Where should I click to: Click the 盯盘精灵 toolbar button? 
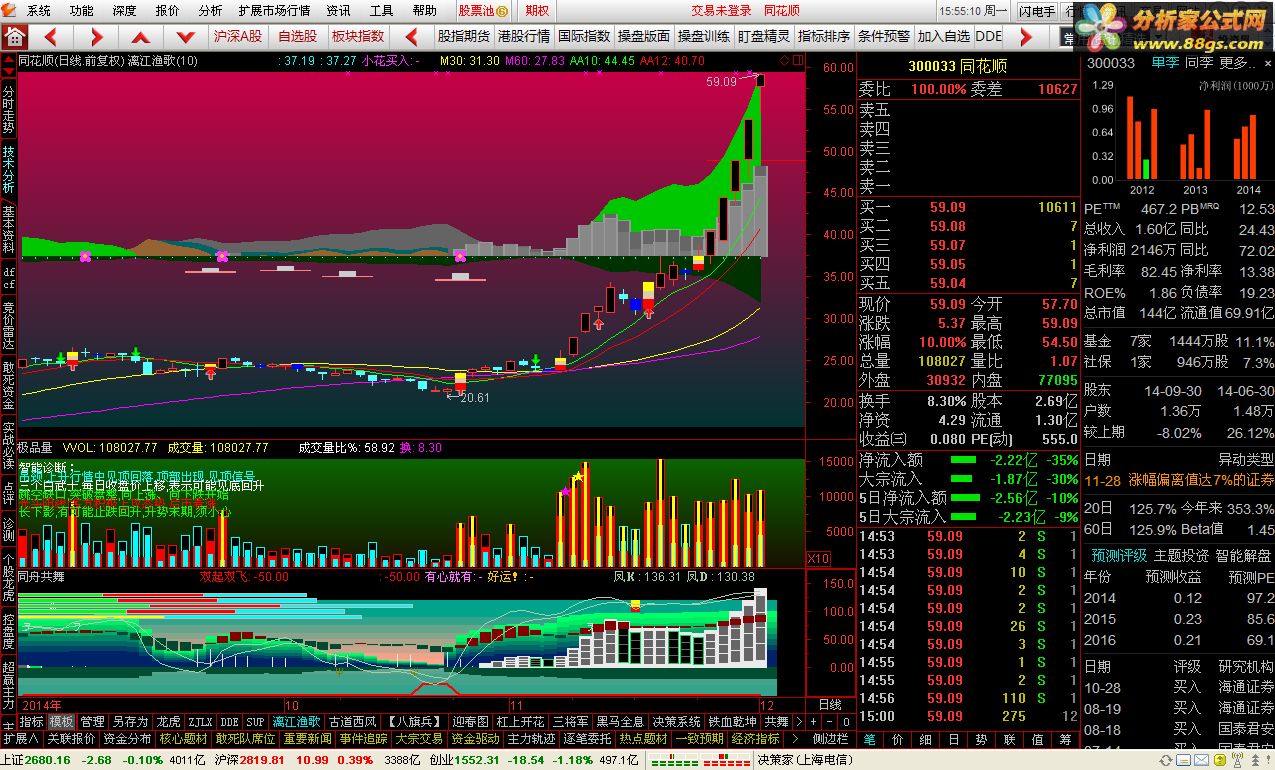click(x=764, y=37)
